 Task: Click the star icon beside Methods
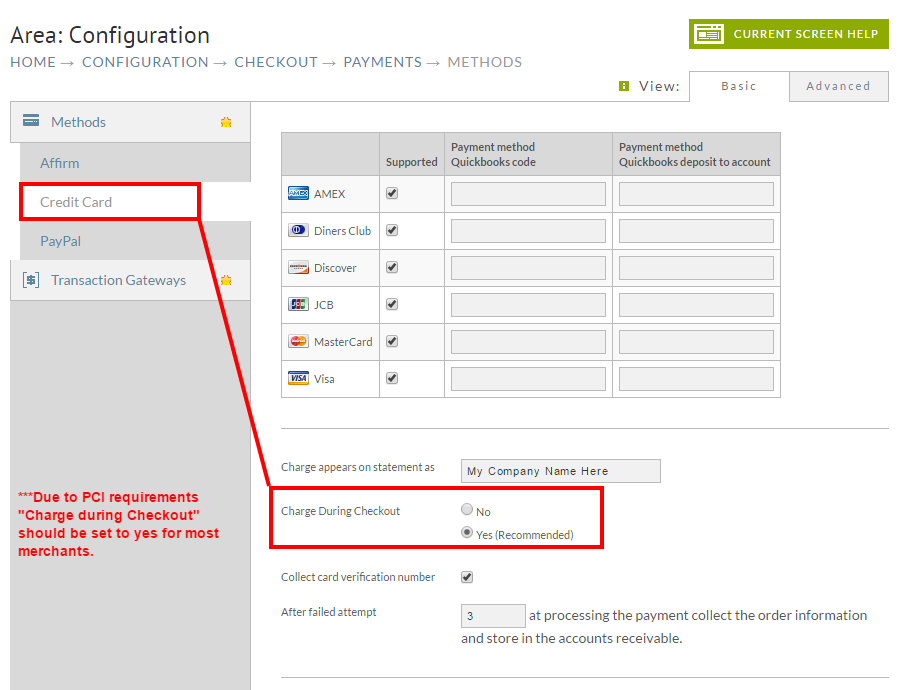tap(226, 122)
